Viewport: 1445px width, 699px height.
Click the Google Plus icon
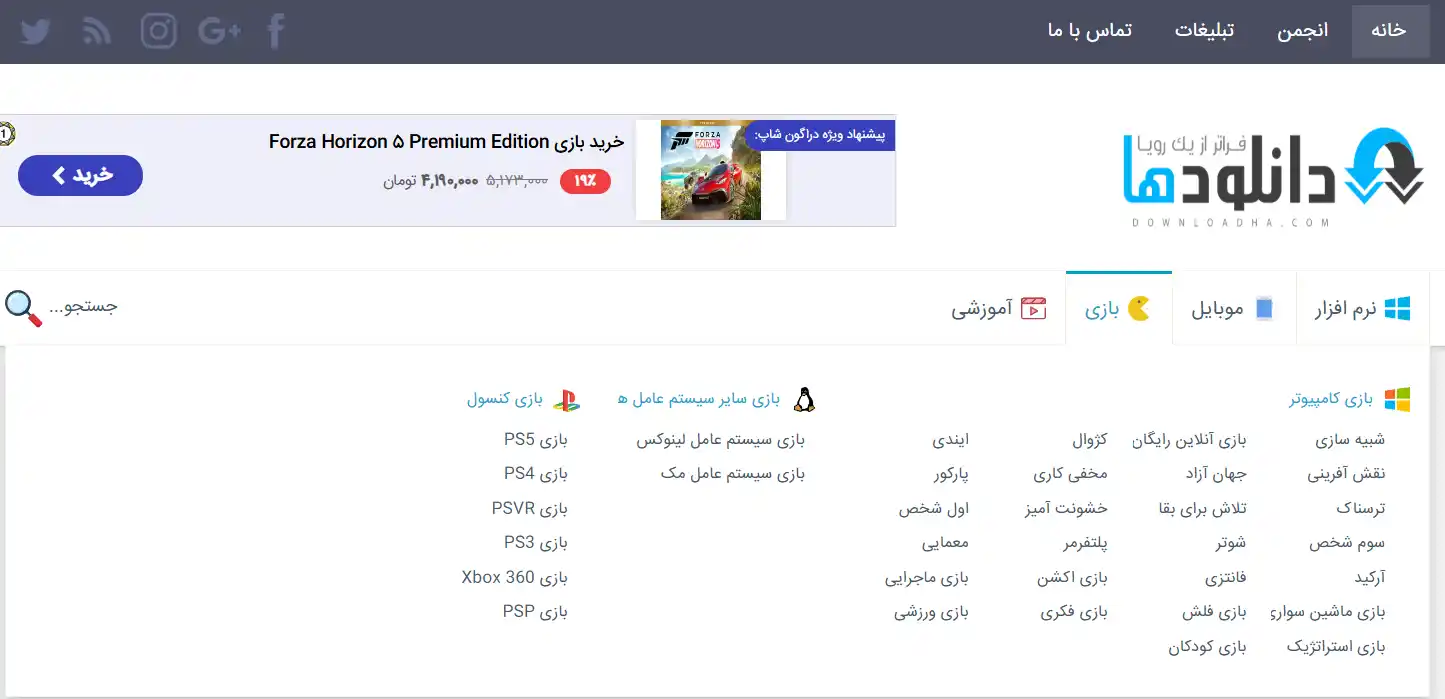(219, 31)
